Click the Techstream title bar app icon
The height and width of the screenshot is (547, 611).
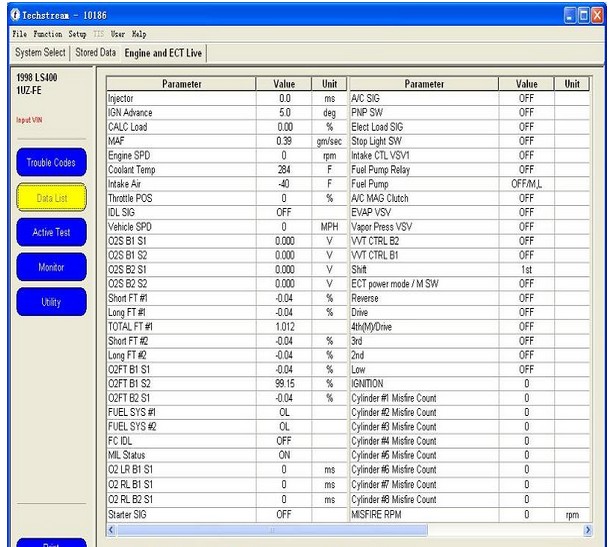[15, 15]
